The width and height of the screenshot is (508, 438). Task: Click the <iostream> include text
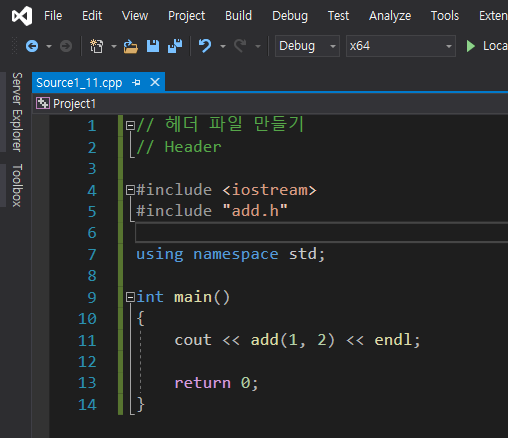(x=269, y=190)
